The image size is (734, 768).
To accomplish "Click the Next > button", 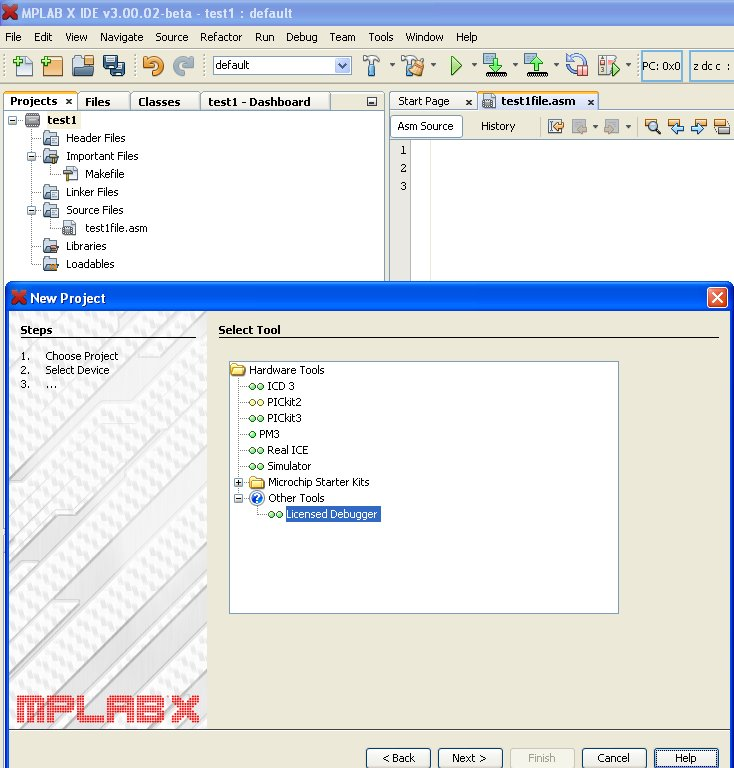I will point(470,758).
